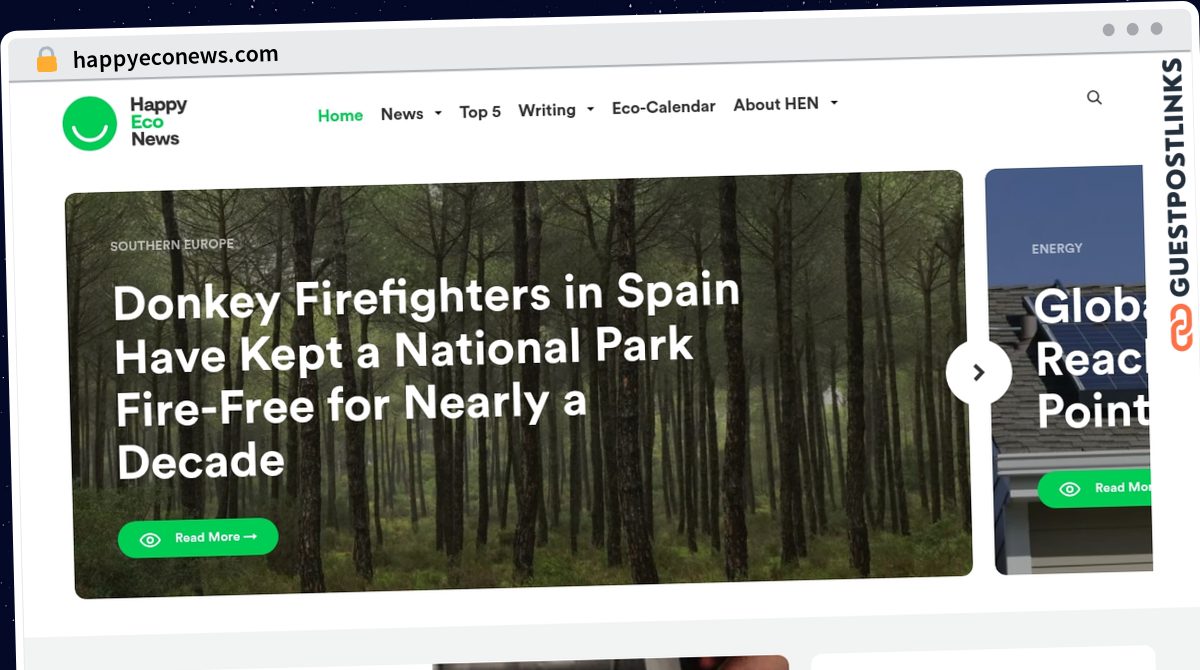The width and height of the screenshot is (1200, 670).
Task: Click the eye icon in Donkey Read More button
Action: tap(150, 540)
